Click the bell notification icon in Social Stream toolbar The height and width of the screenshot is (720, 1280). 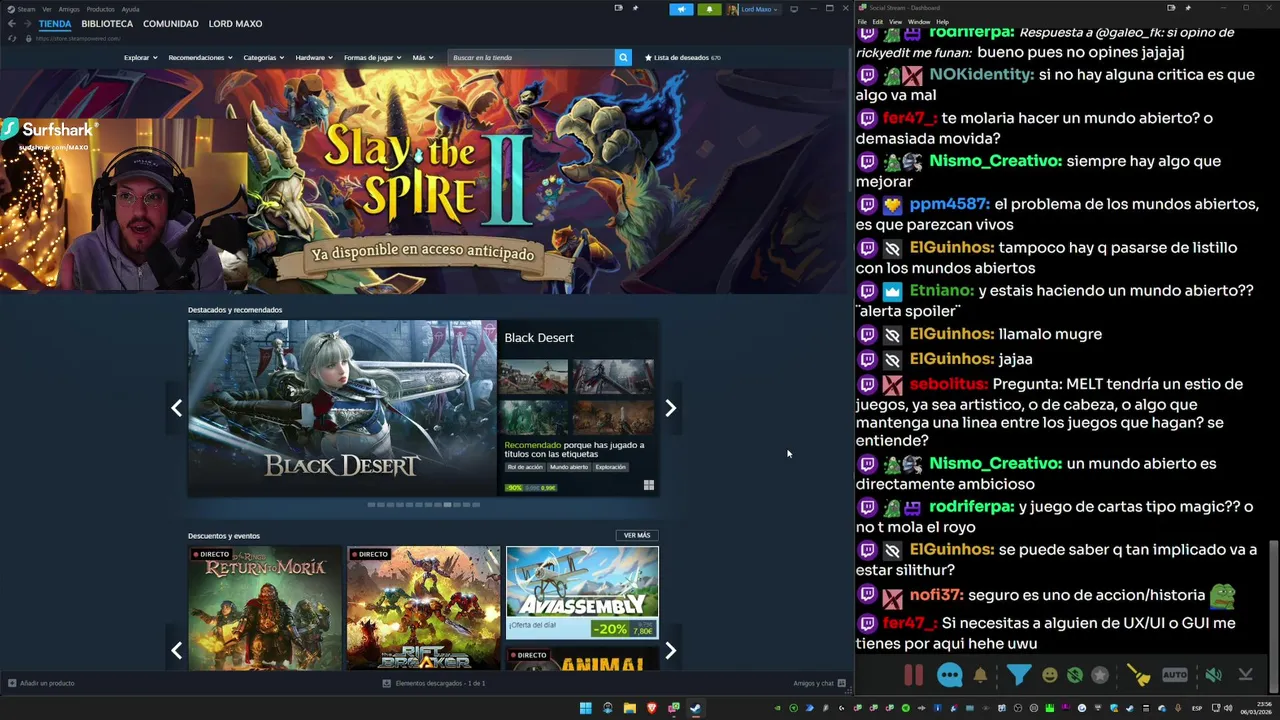(980, 675)
